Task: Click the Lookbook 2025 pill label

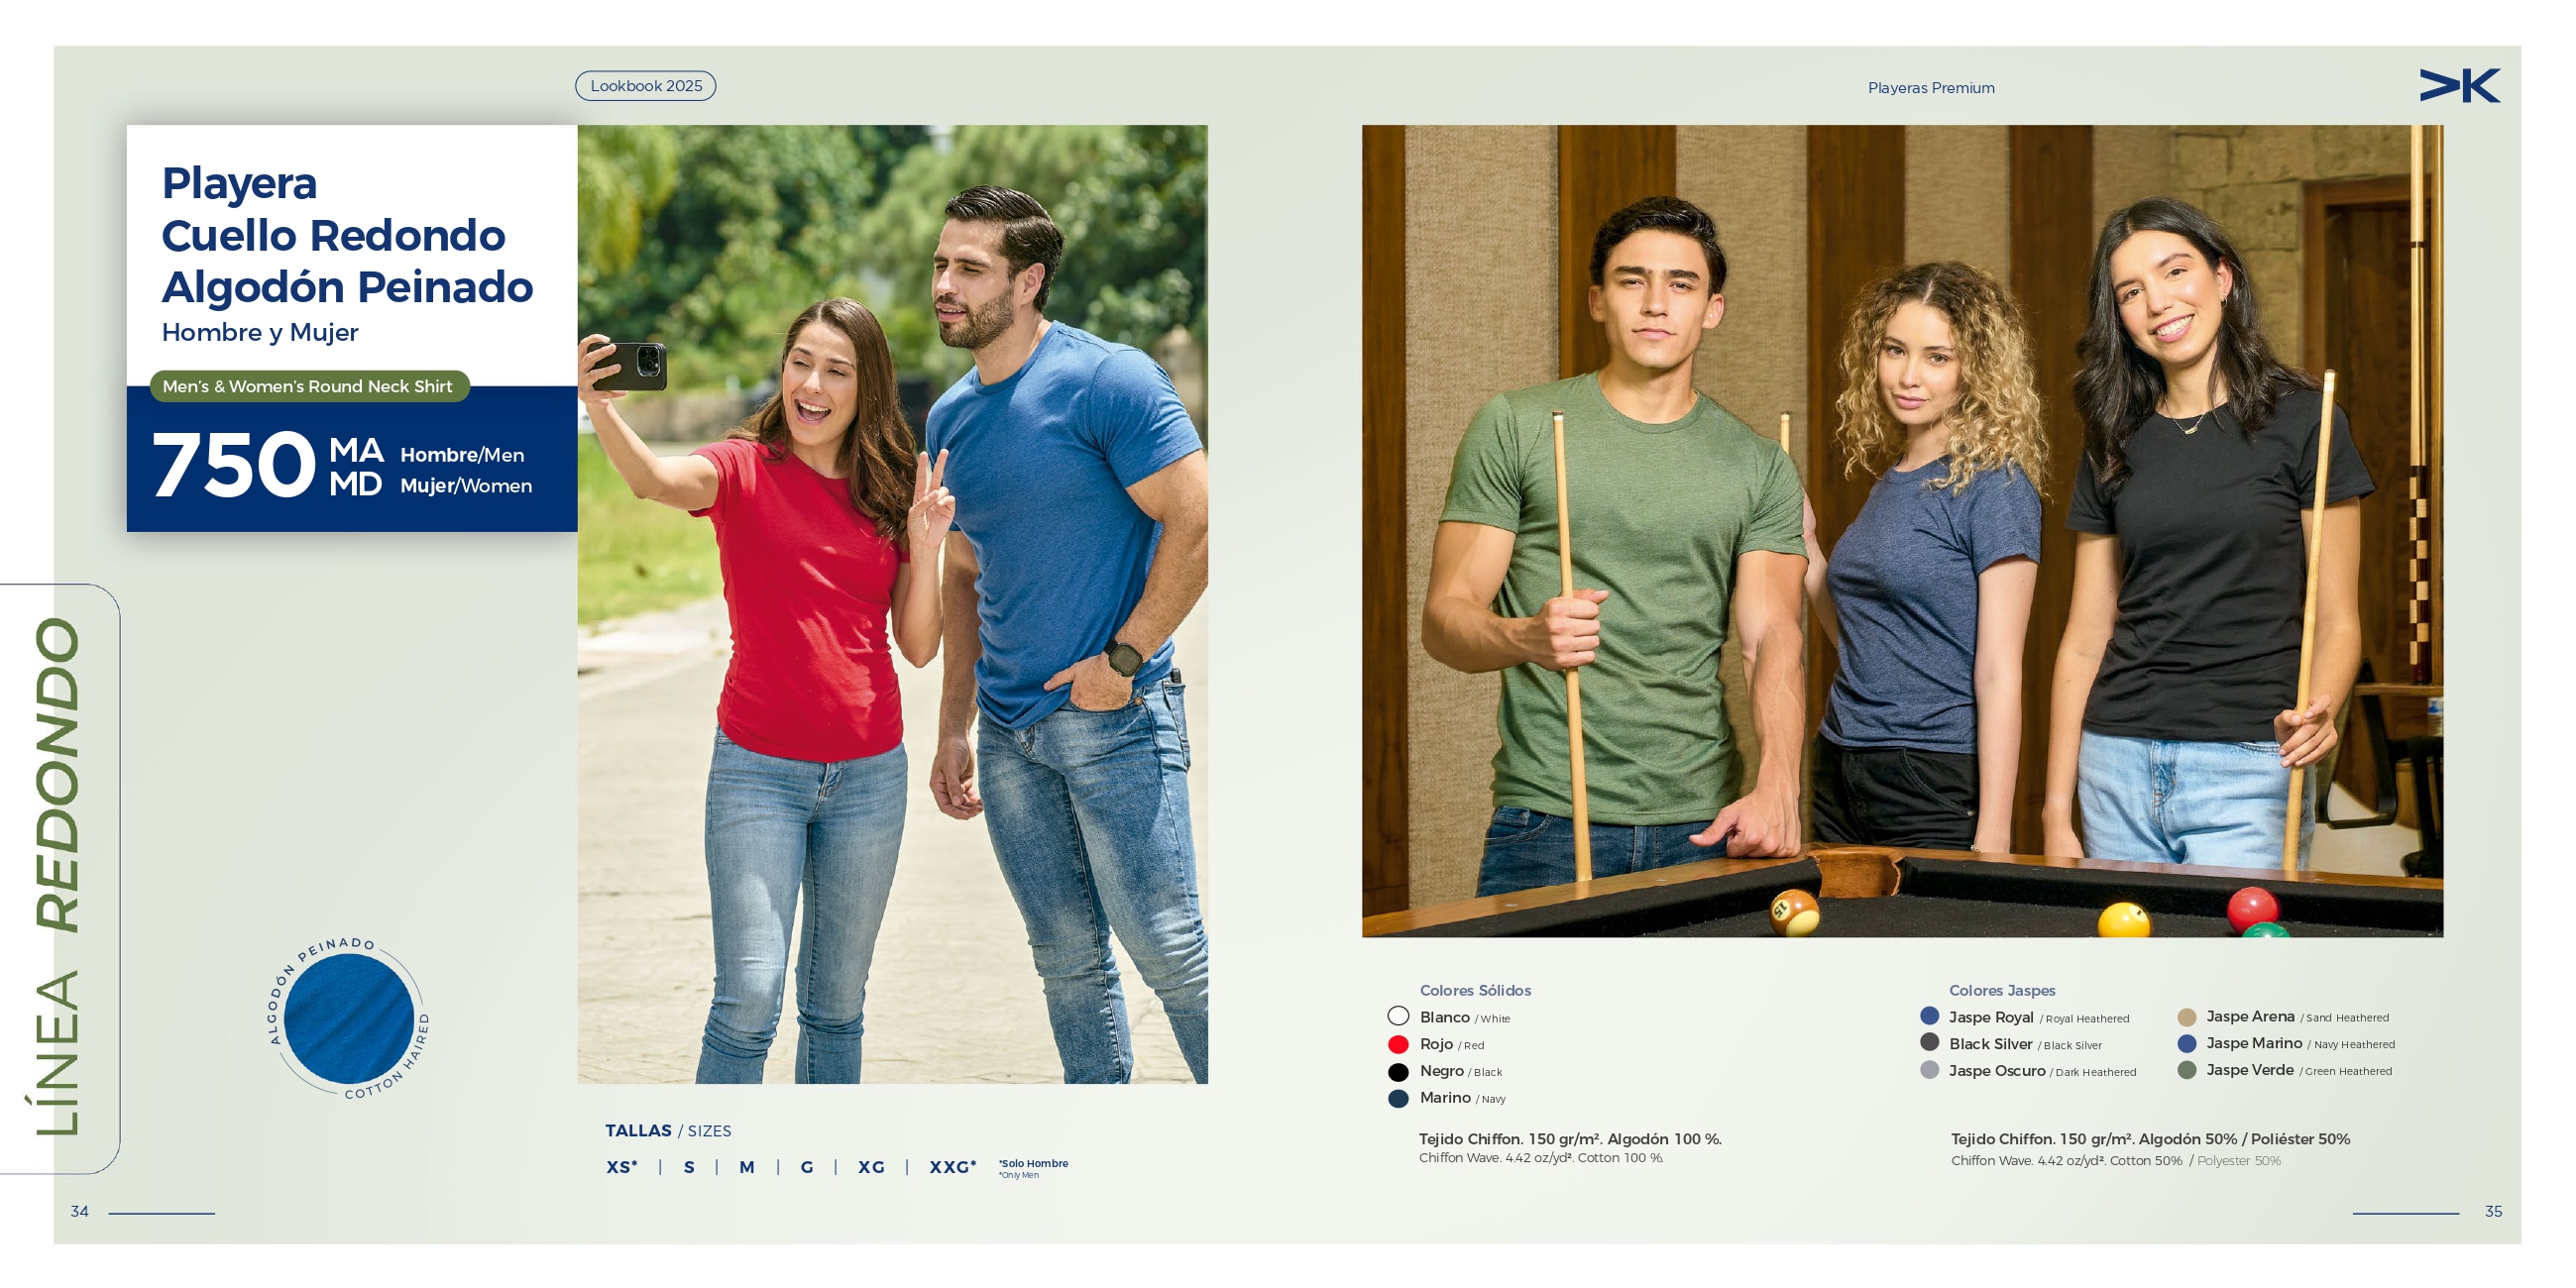Action: tap(645, 86)
